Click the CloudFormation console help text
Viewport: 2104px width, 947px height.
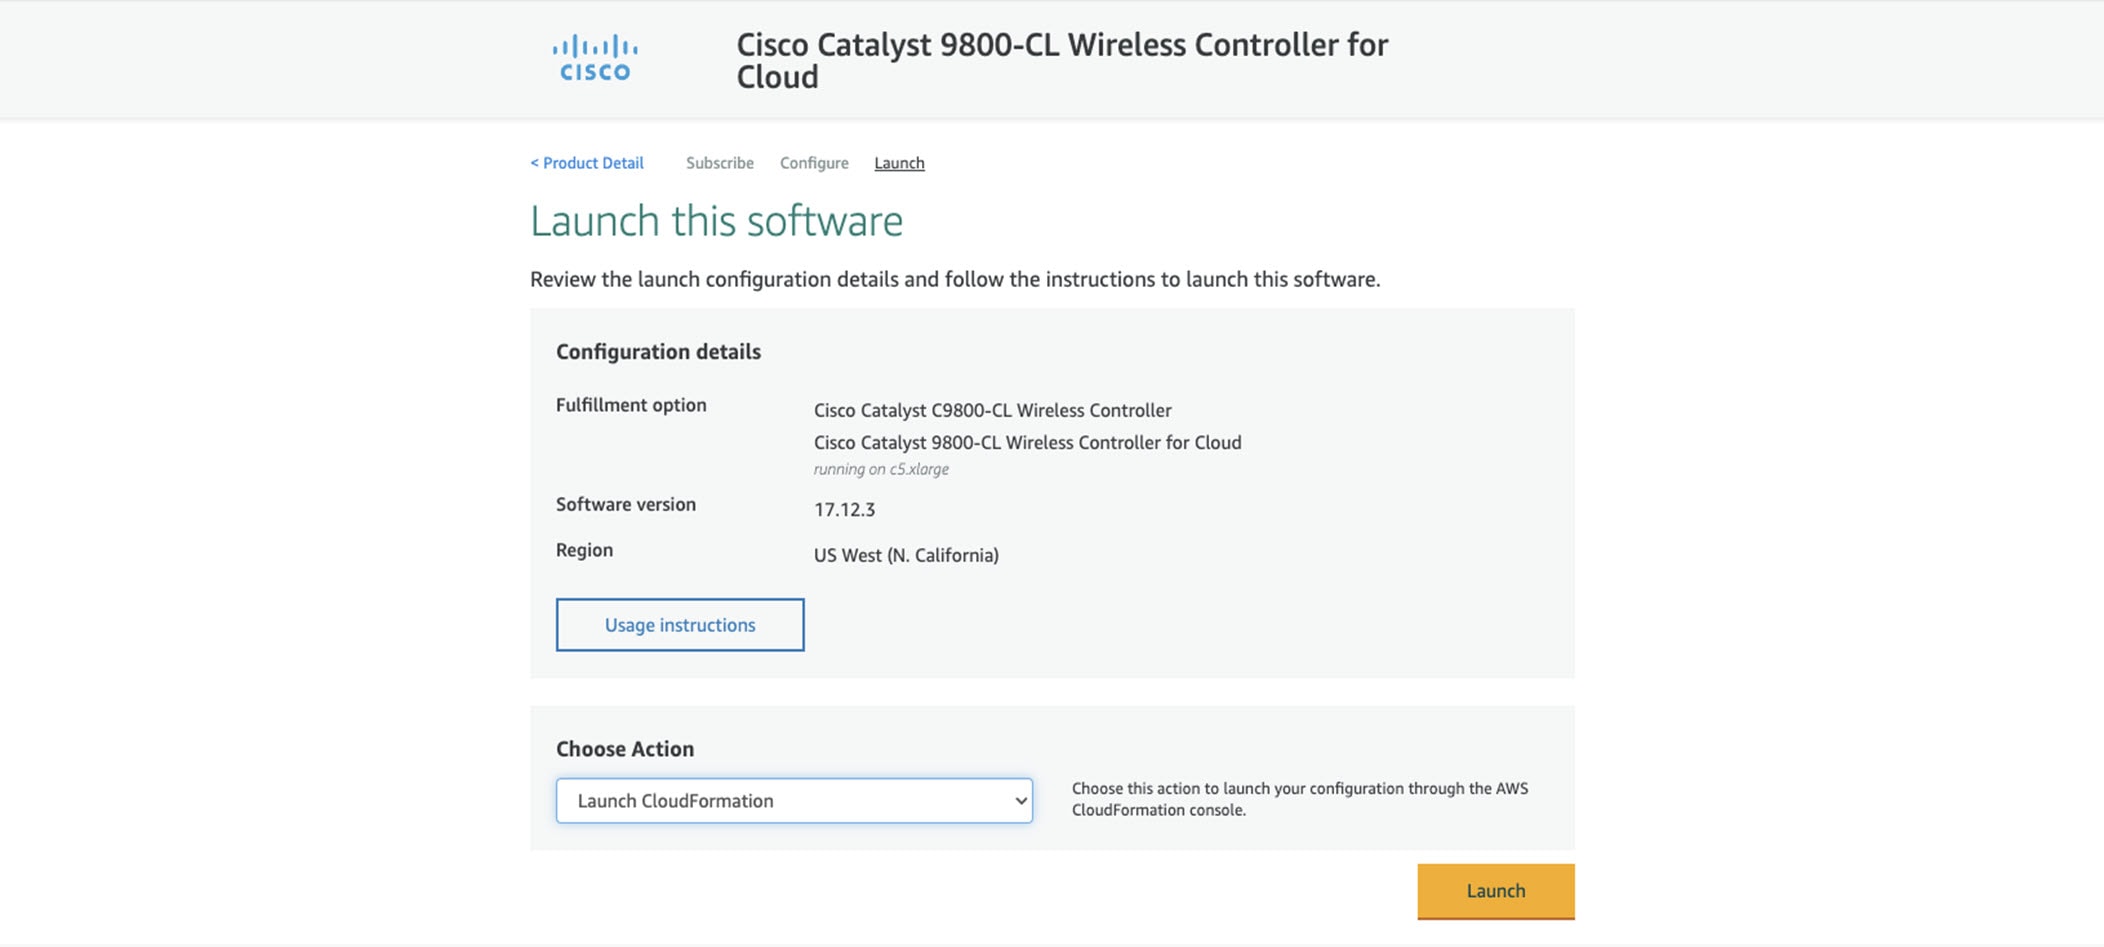click(1300, 799)
